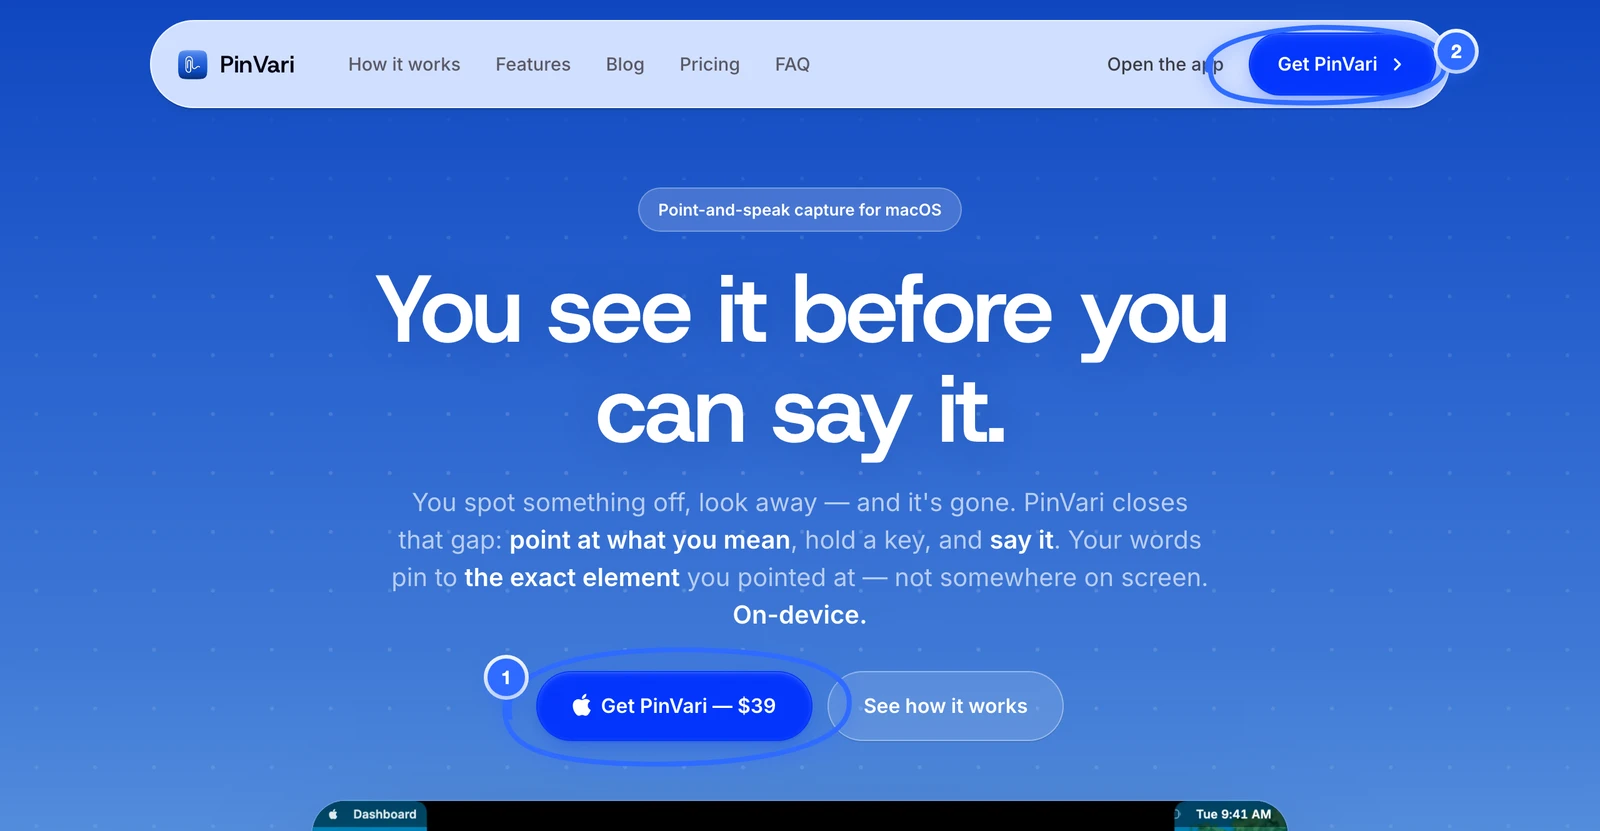Click Dashboard label in demo menu bar
This screenshot has width=1600, height=831.
(x=385, y=814)
